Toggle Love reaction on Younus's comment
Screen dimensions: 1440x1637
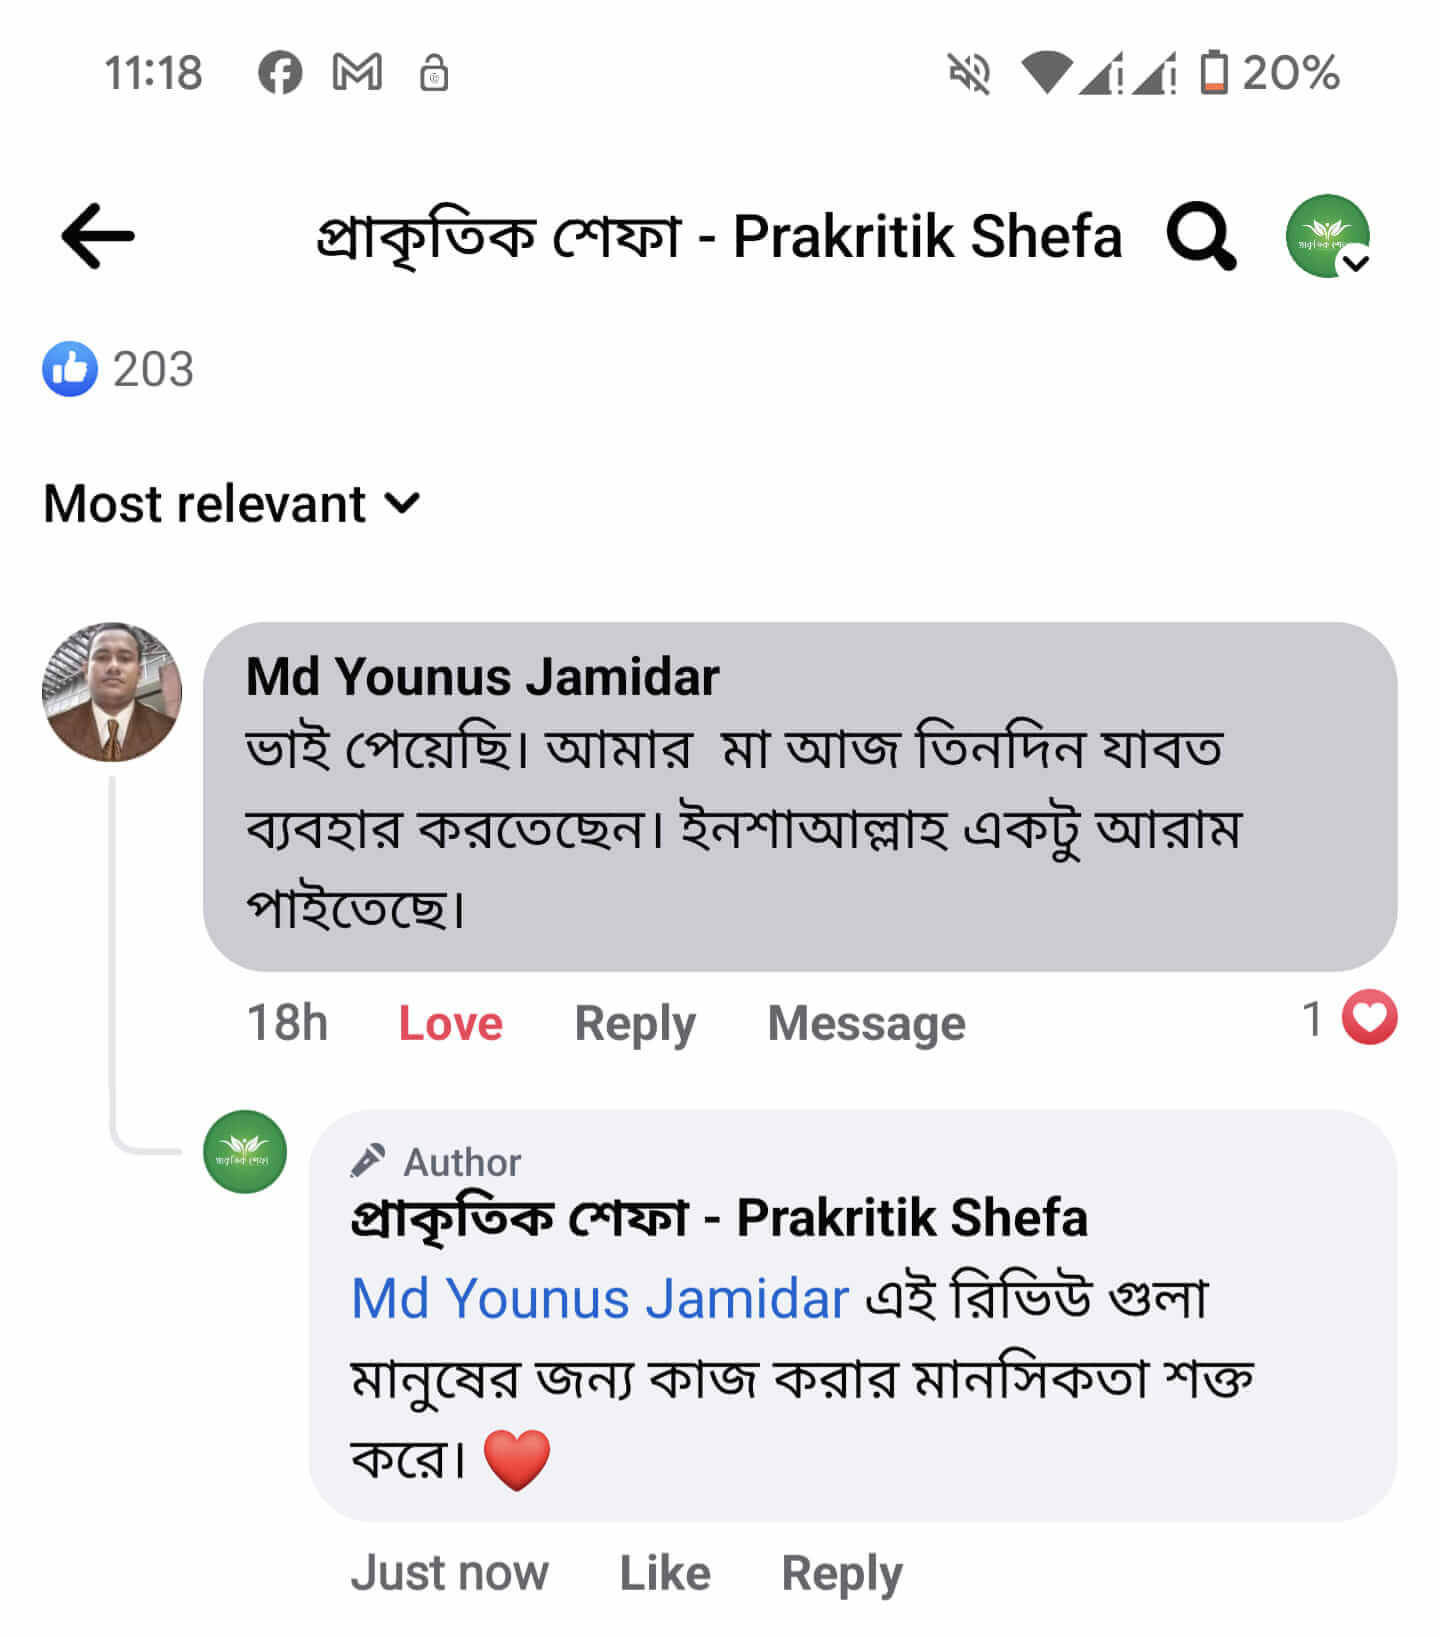450,1023
